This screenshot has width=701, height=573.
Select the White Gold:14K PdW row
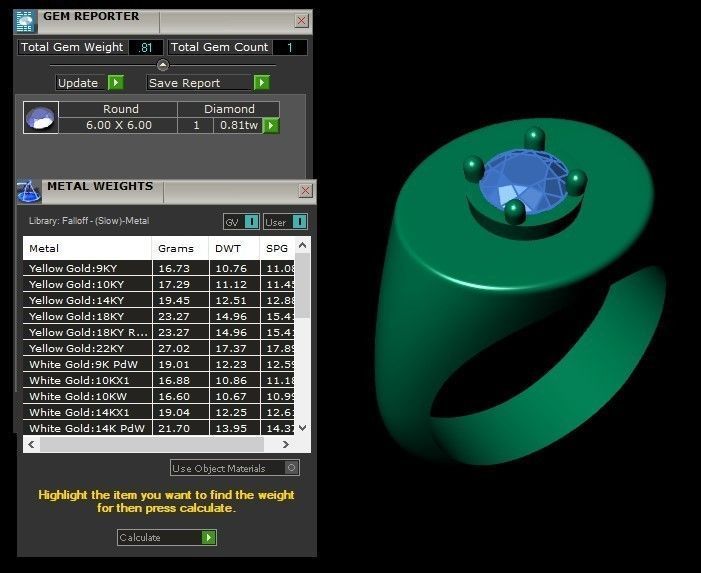(159, 428)
